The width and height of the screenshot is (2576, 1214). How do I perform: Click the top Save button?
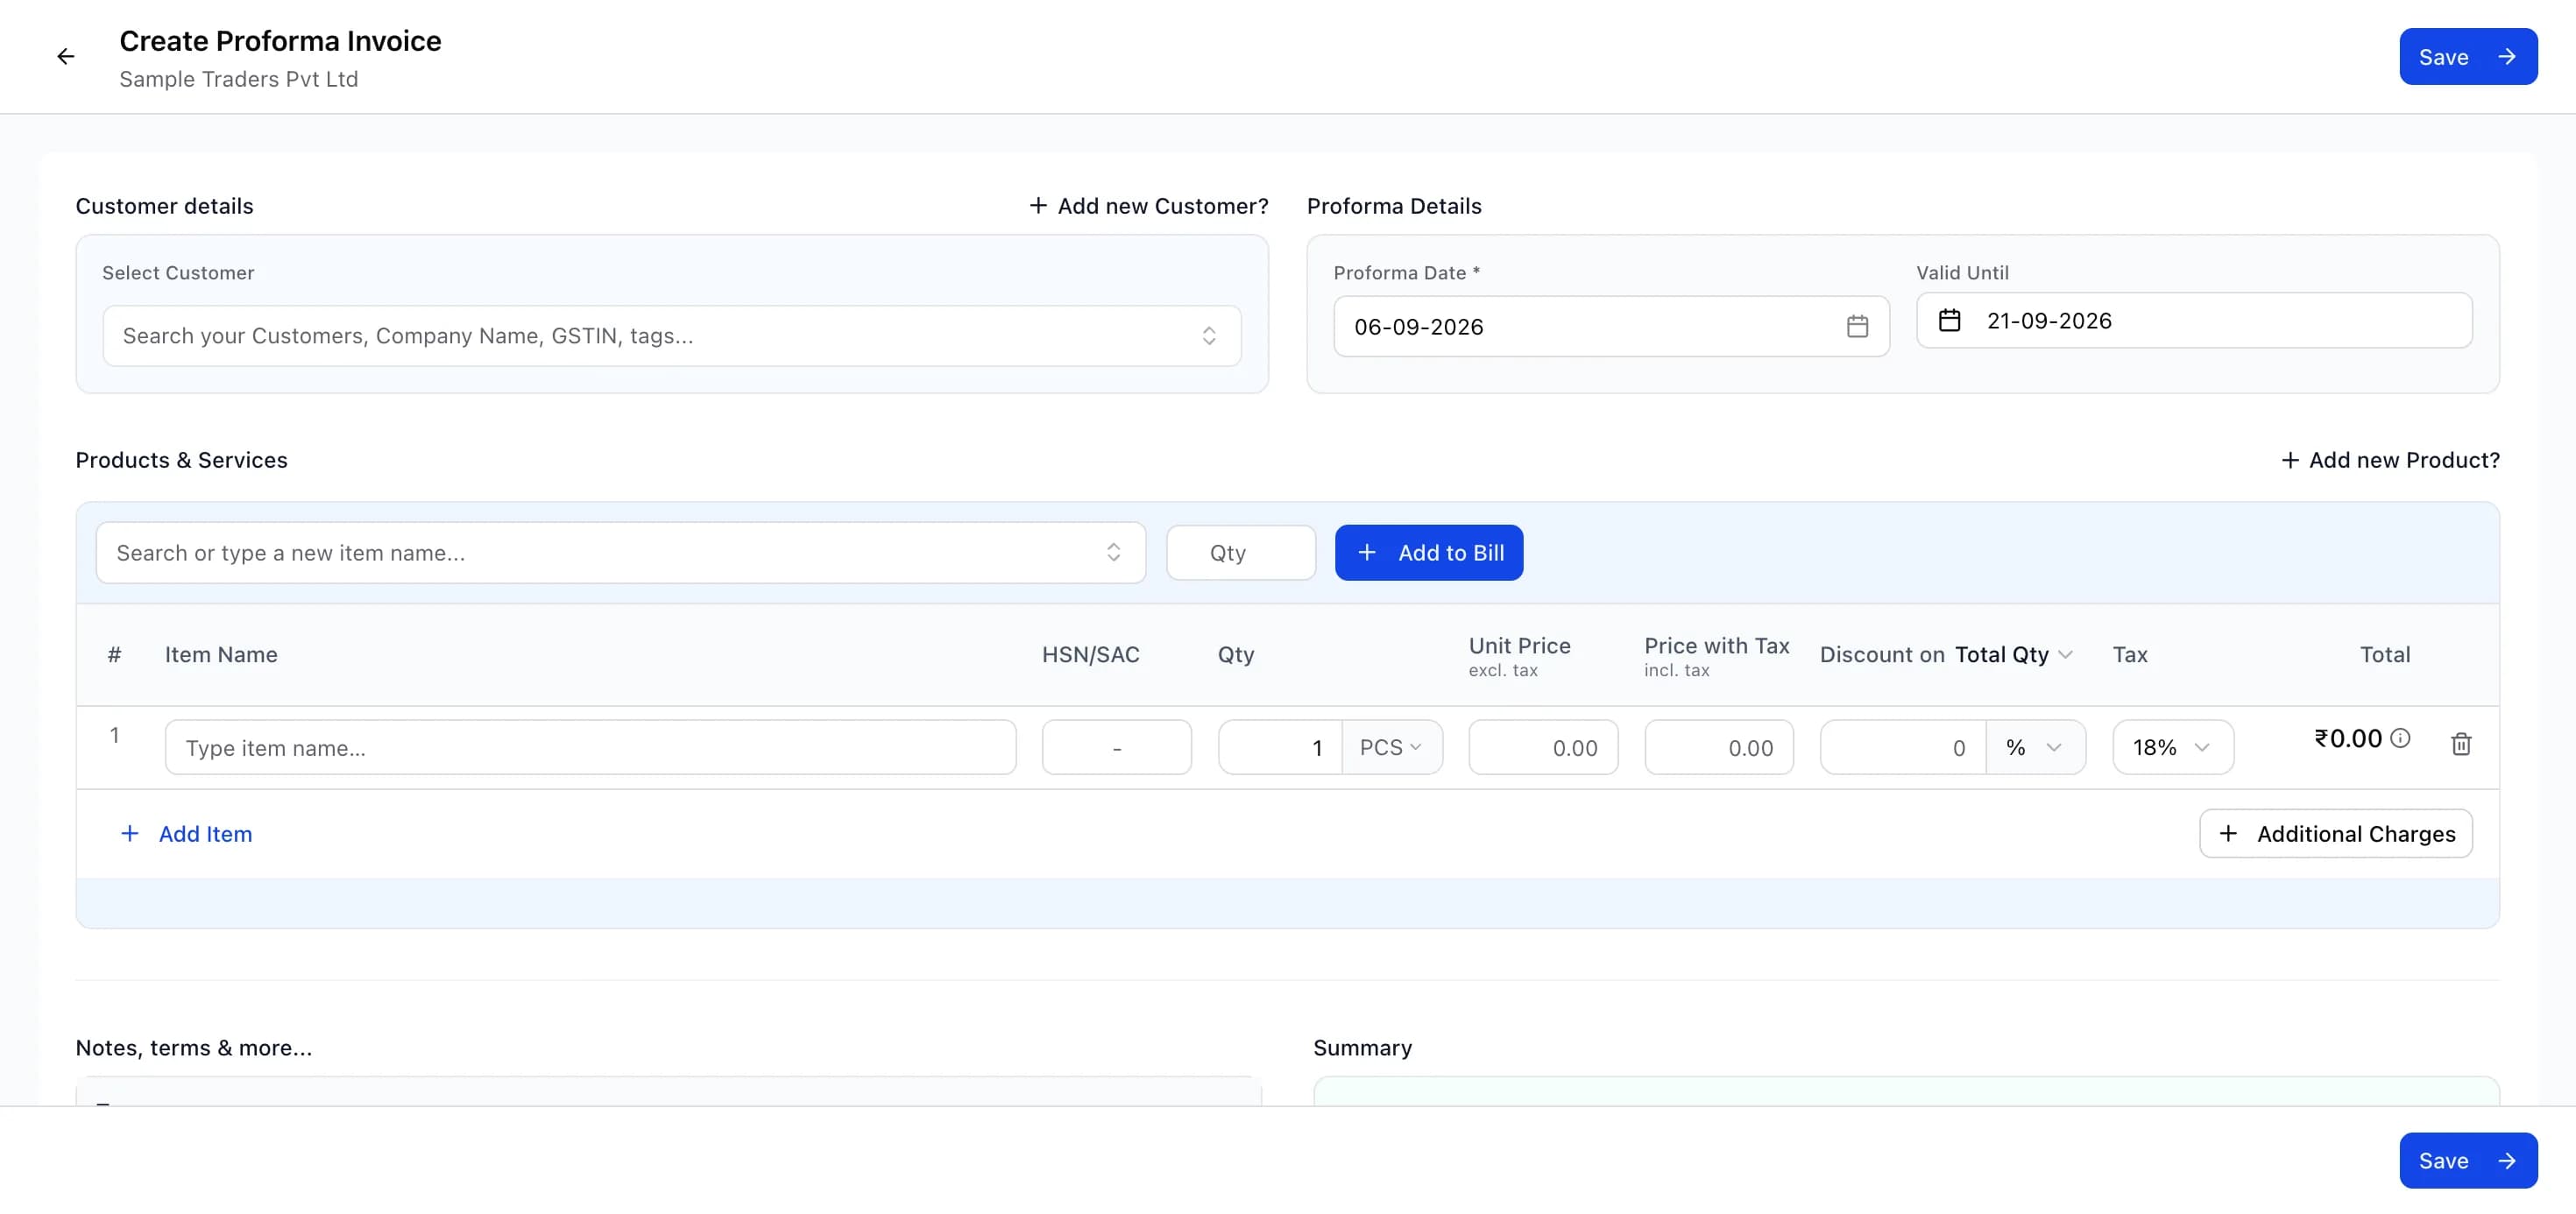pos(2467,57)
